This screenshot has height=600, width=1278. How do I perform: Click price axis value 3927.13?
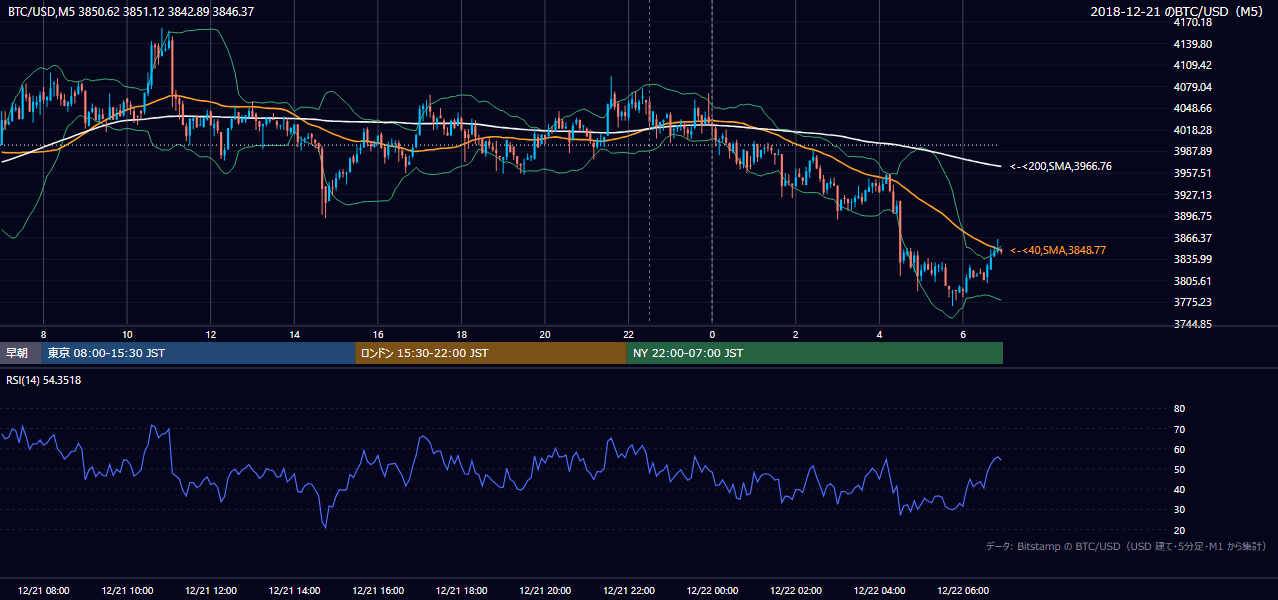(x=1193, y=195)
